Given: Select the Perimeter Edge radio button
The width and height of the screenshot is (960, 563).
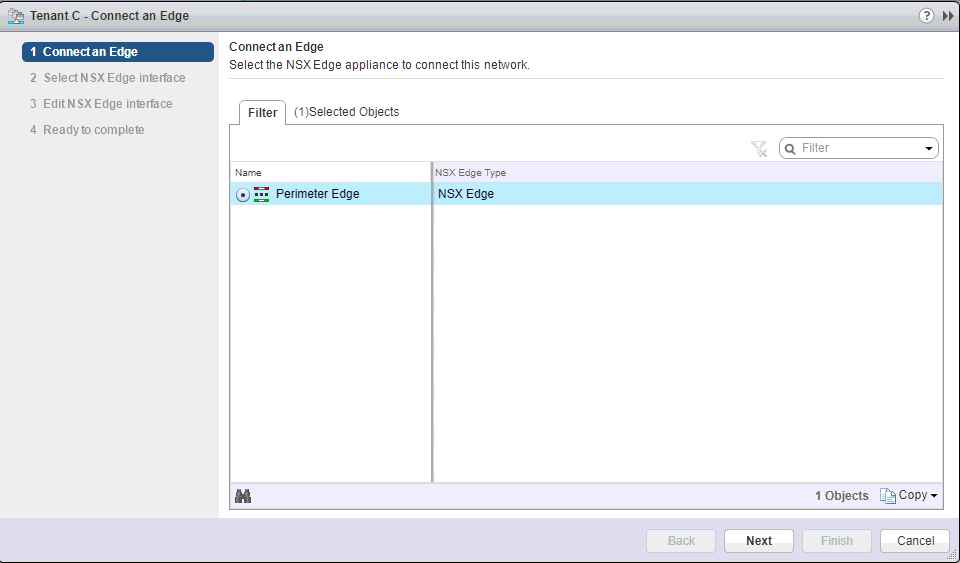Looking at the screenshot, I should click(243, 195).
